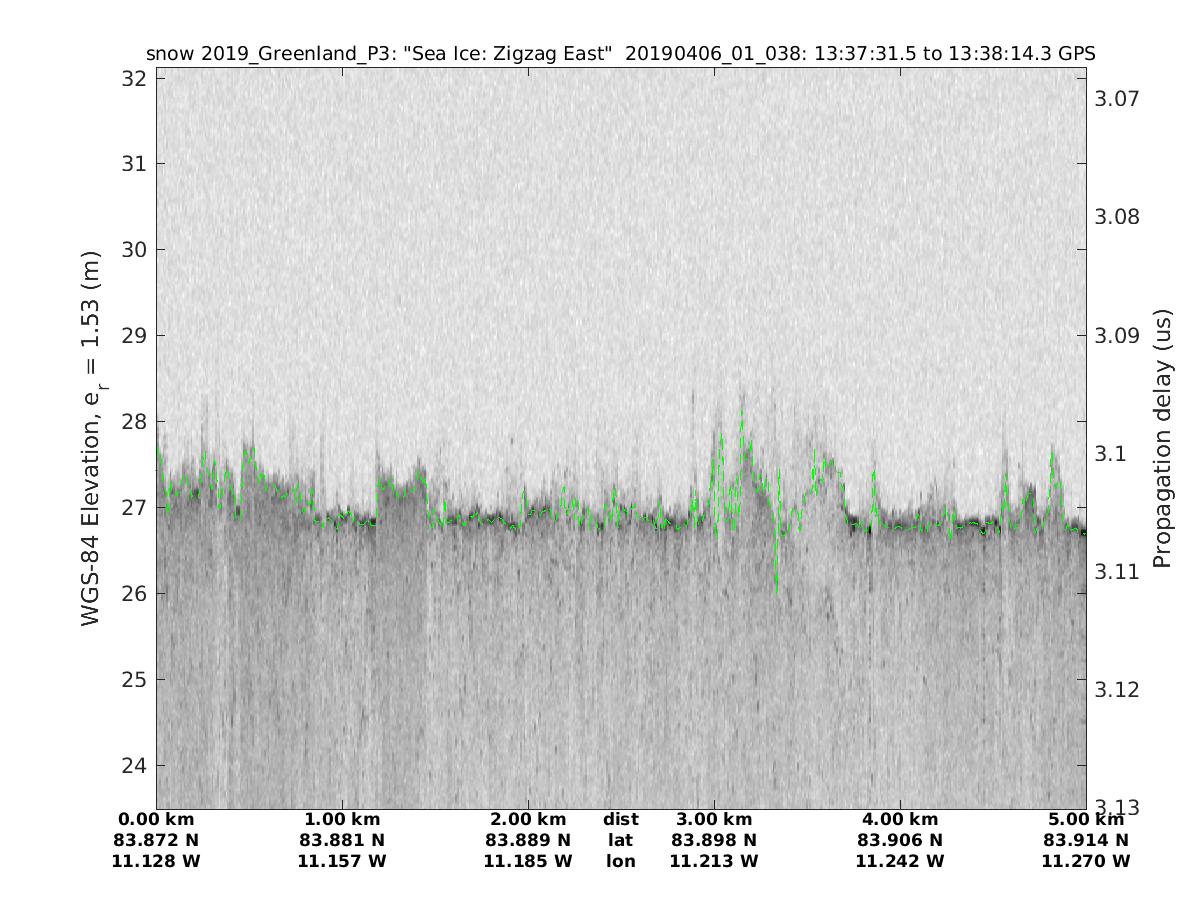Viewport: 1200px width, 900px height.
Task: Click the "lat" row header label
Action: coord(620,840)
